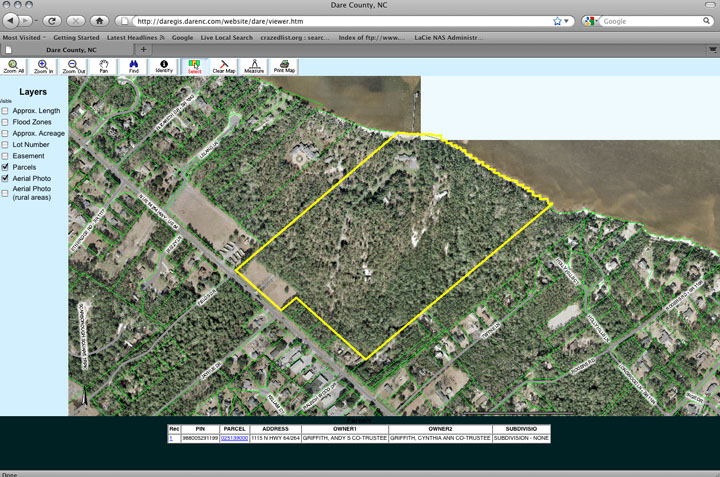The height and width of the screenshot is (477, 720).
Task: Bookmark page with the star icon
Action: pyautogui.click(x=557, y=21)
